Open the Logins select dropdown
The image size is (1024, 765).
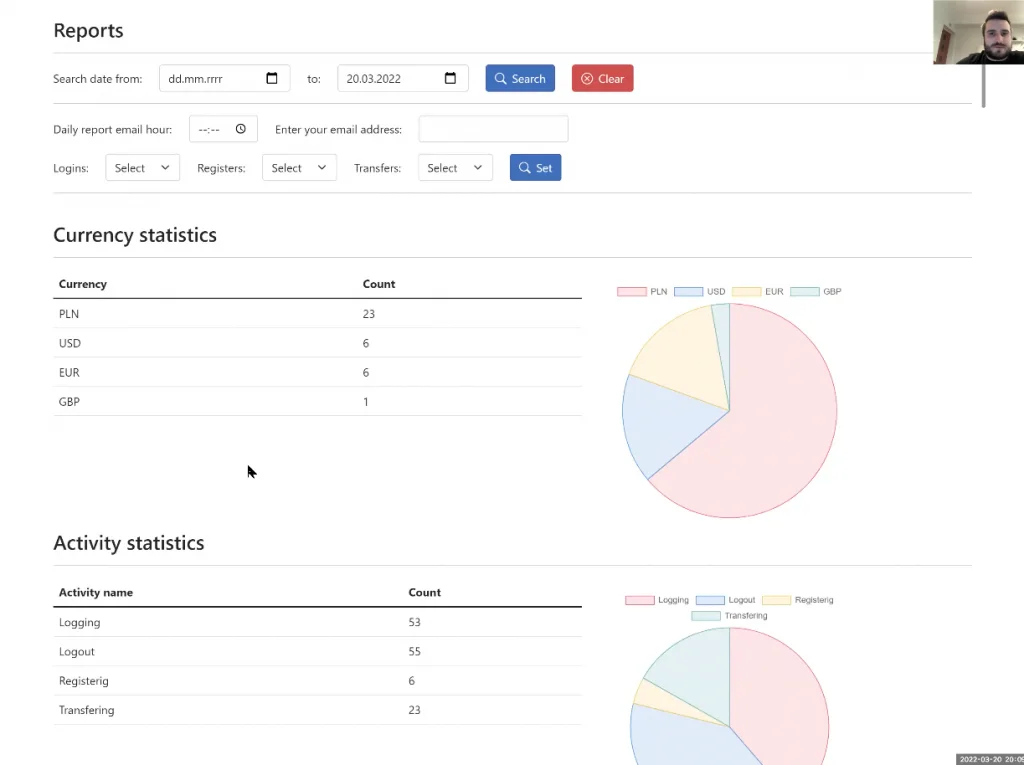[142, 168]
